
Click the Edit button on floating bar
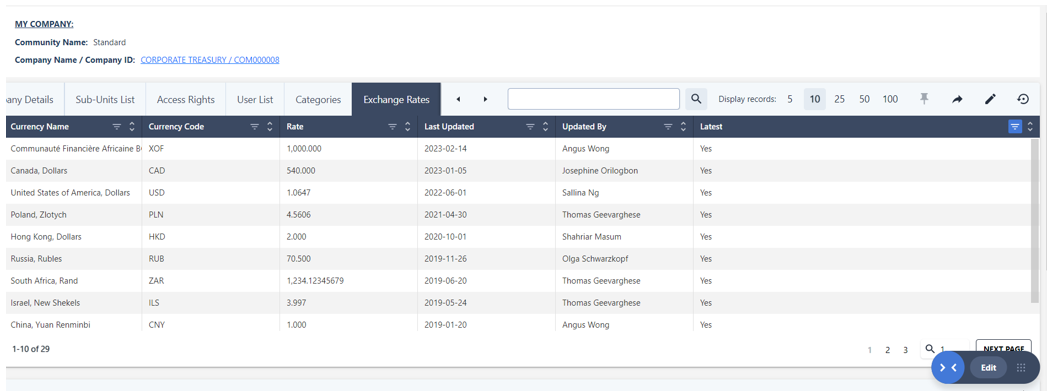point(988,367)
